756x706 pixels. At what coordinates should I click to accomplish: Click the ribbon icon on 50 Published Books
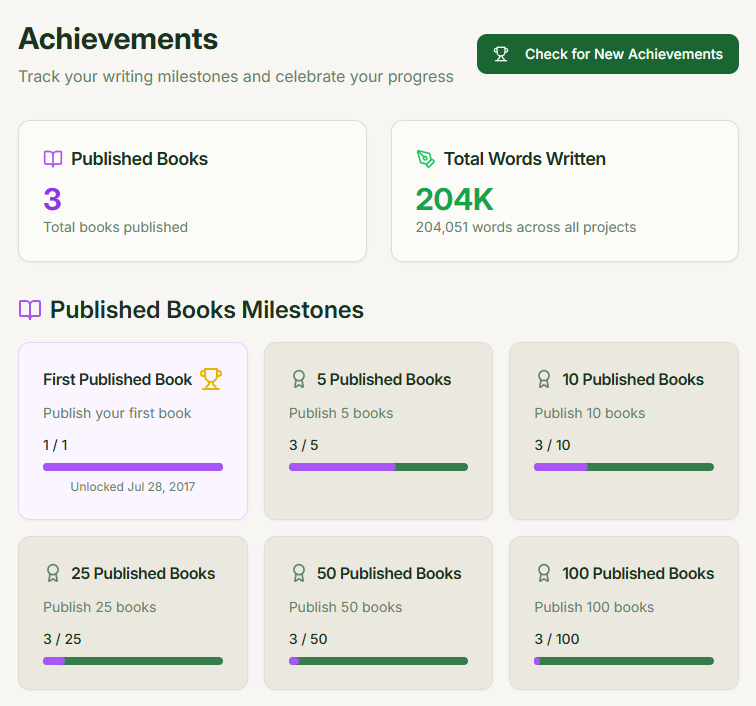pos(299,573)
